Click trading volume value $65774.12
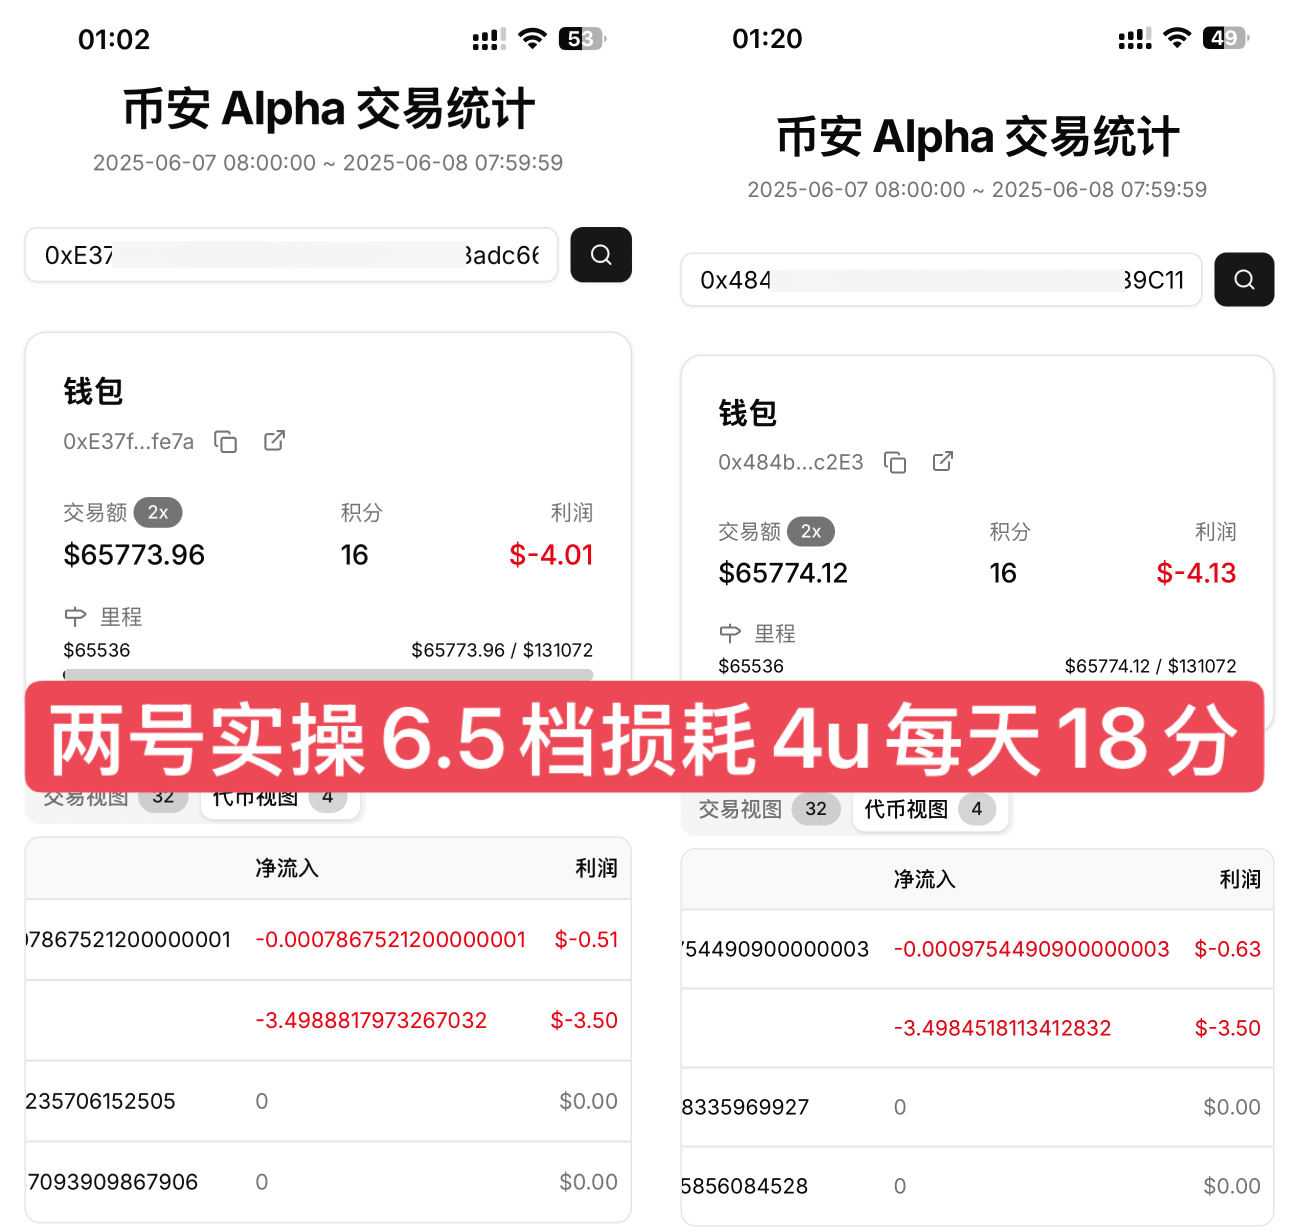 pyautogui.click(x=783, y=573)
